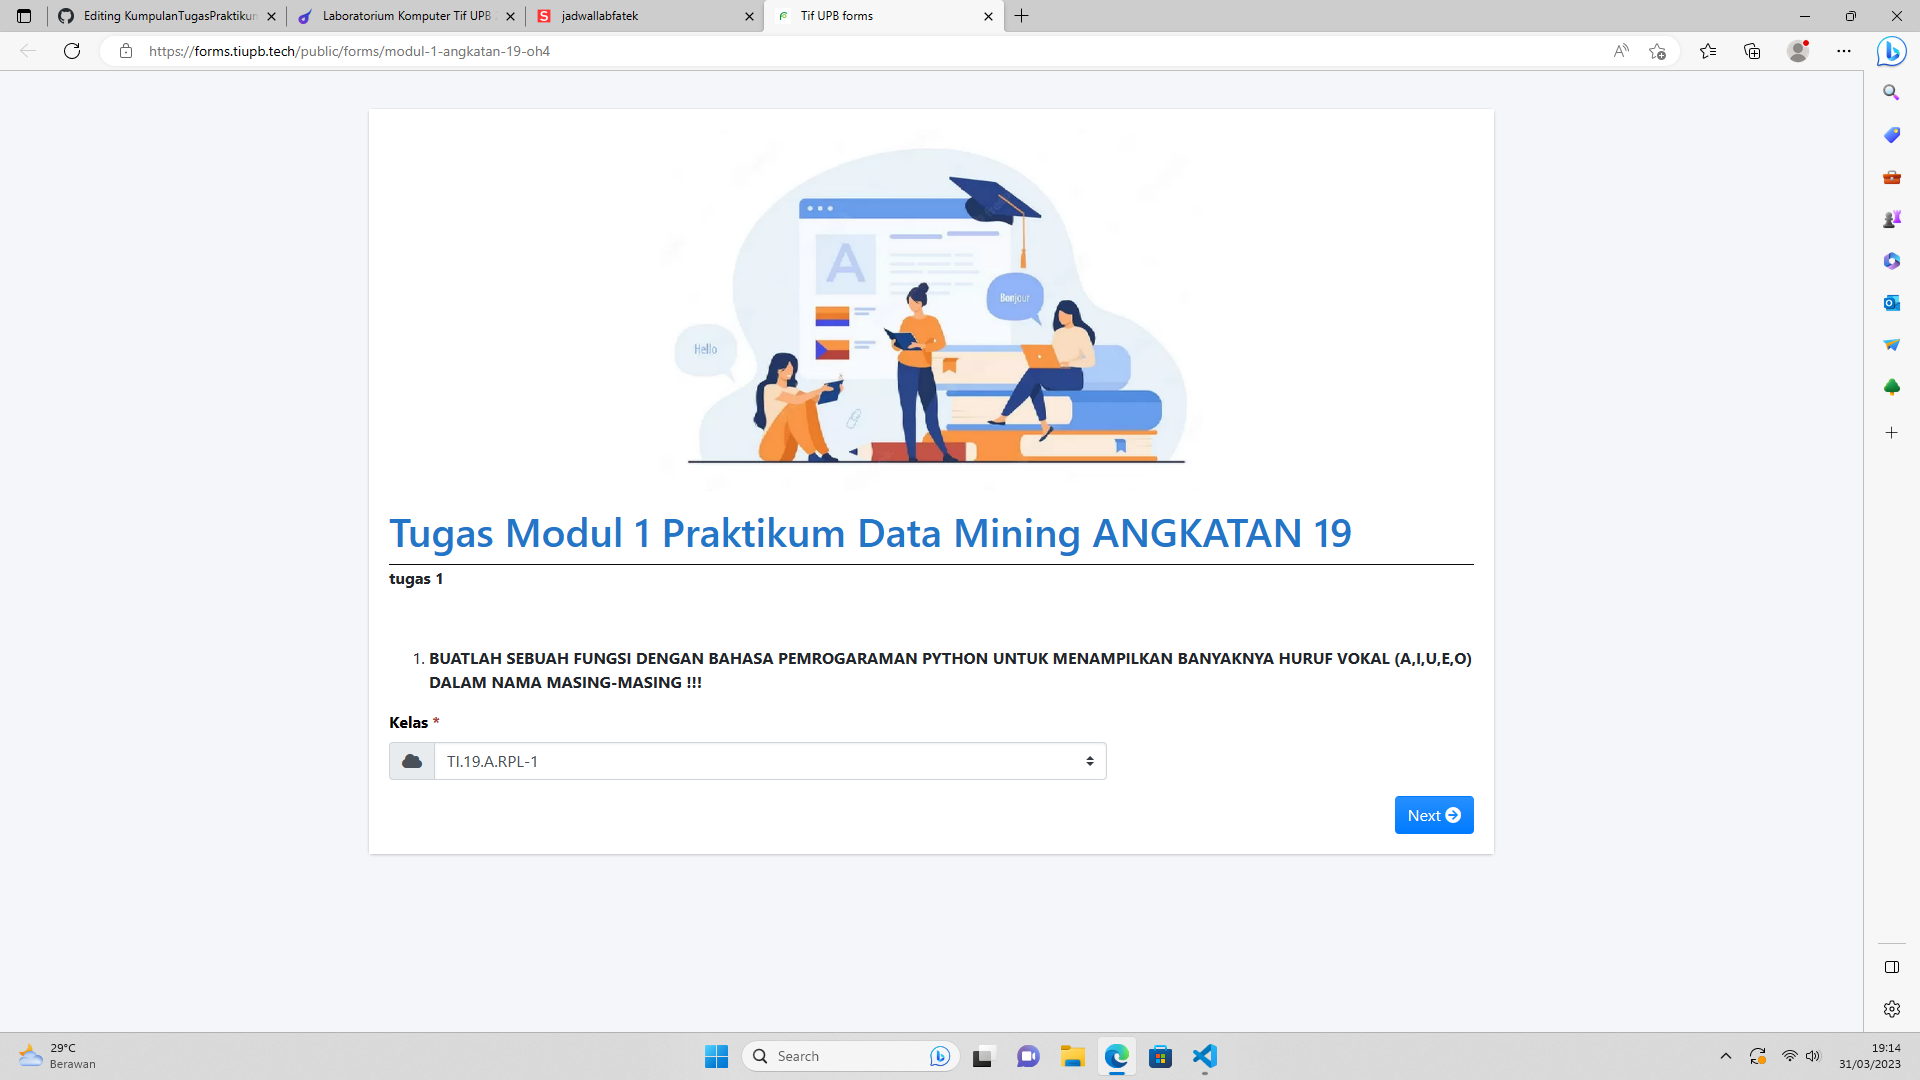Open Outlook from the sidebar

point(1892,303)
